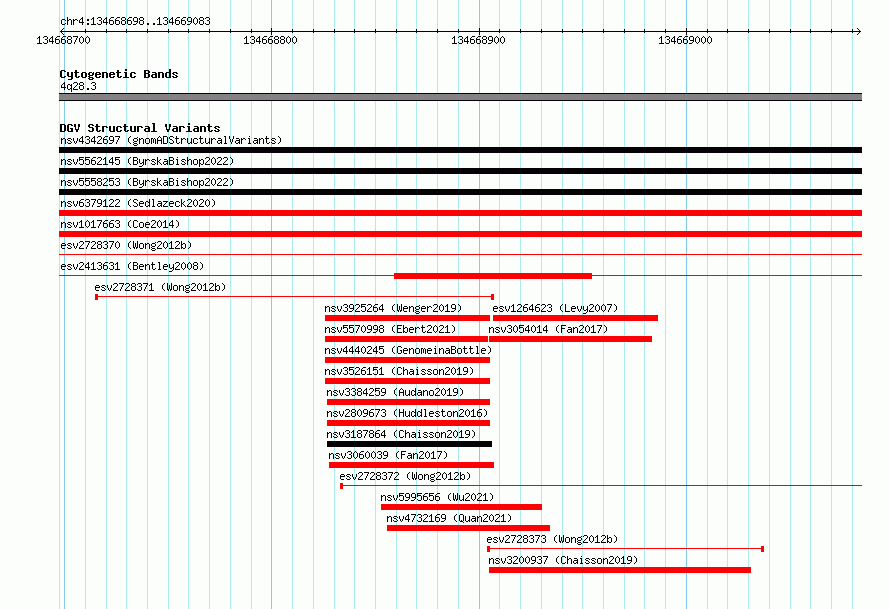This screenshot has height=609, width=890.
Task: Click the black bar under nsv5558253
Action: tap(460, 192)
